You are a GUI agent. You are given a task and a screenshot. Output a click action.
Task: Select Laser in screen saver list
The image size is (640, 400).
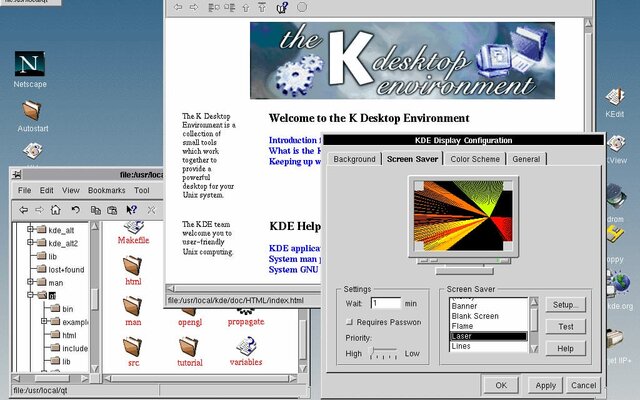[x=489, y=336]
